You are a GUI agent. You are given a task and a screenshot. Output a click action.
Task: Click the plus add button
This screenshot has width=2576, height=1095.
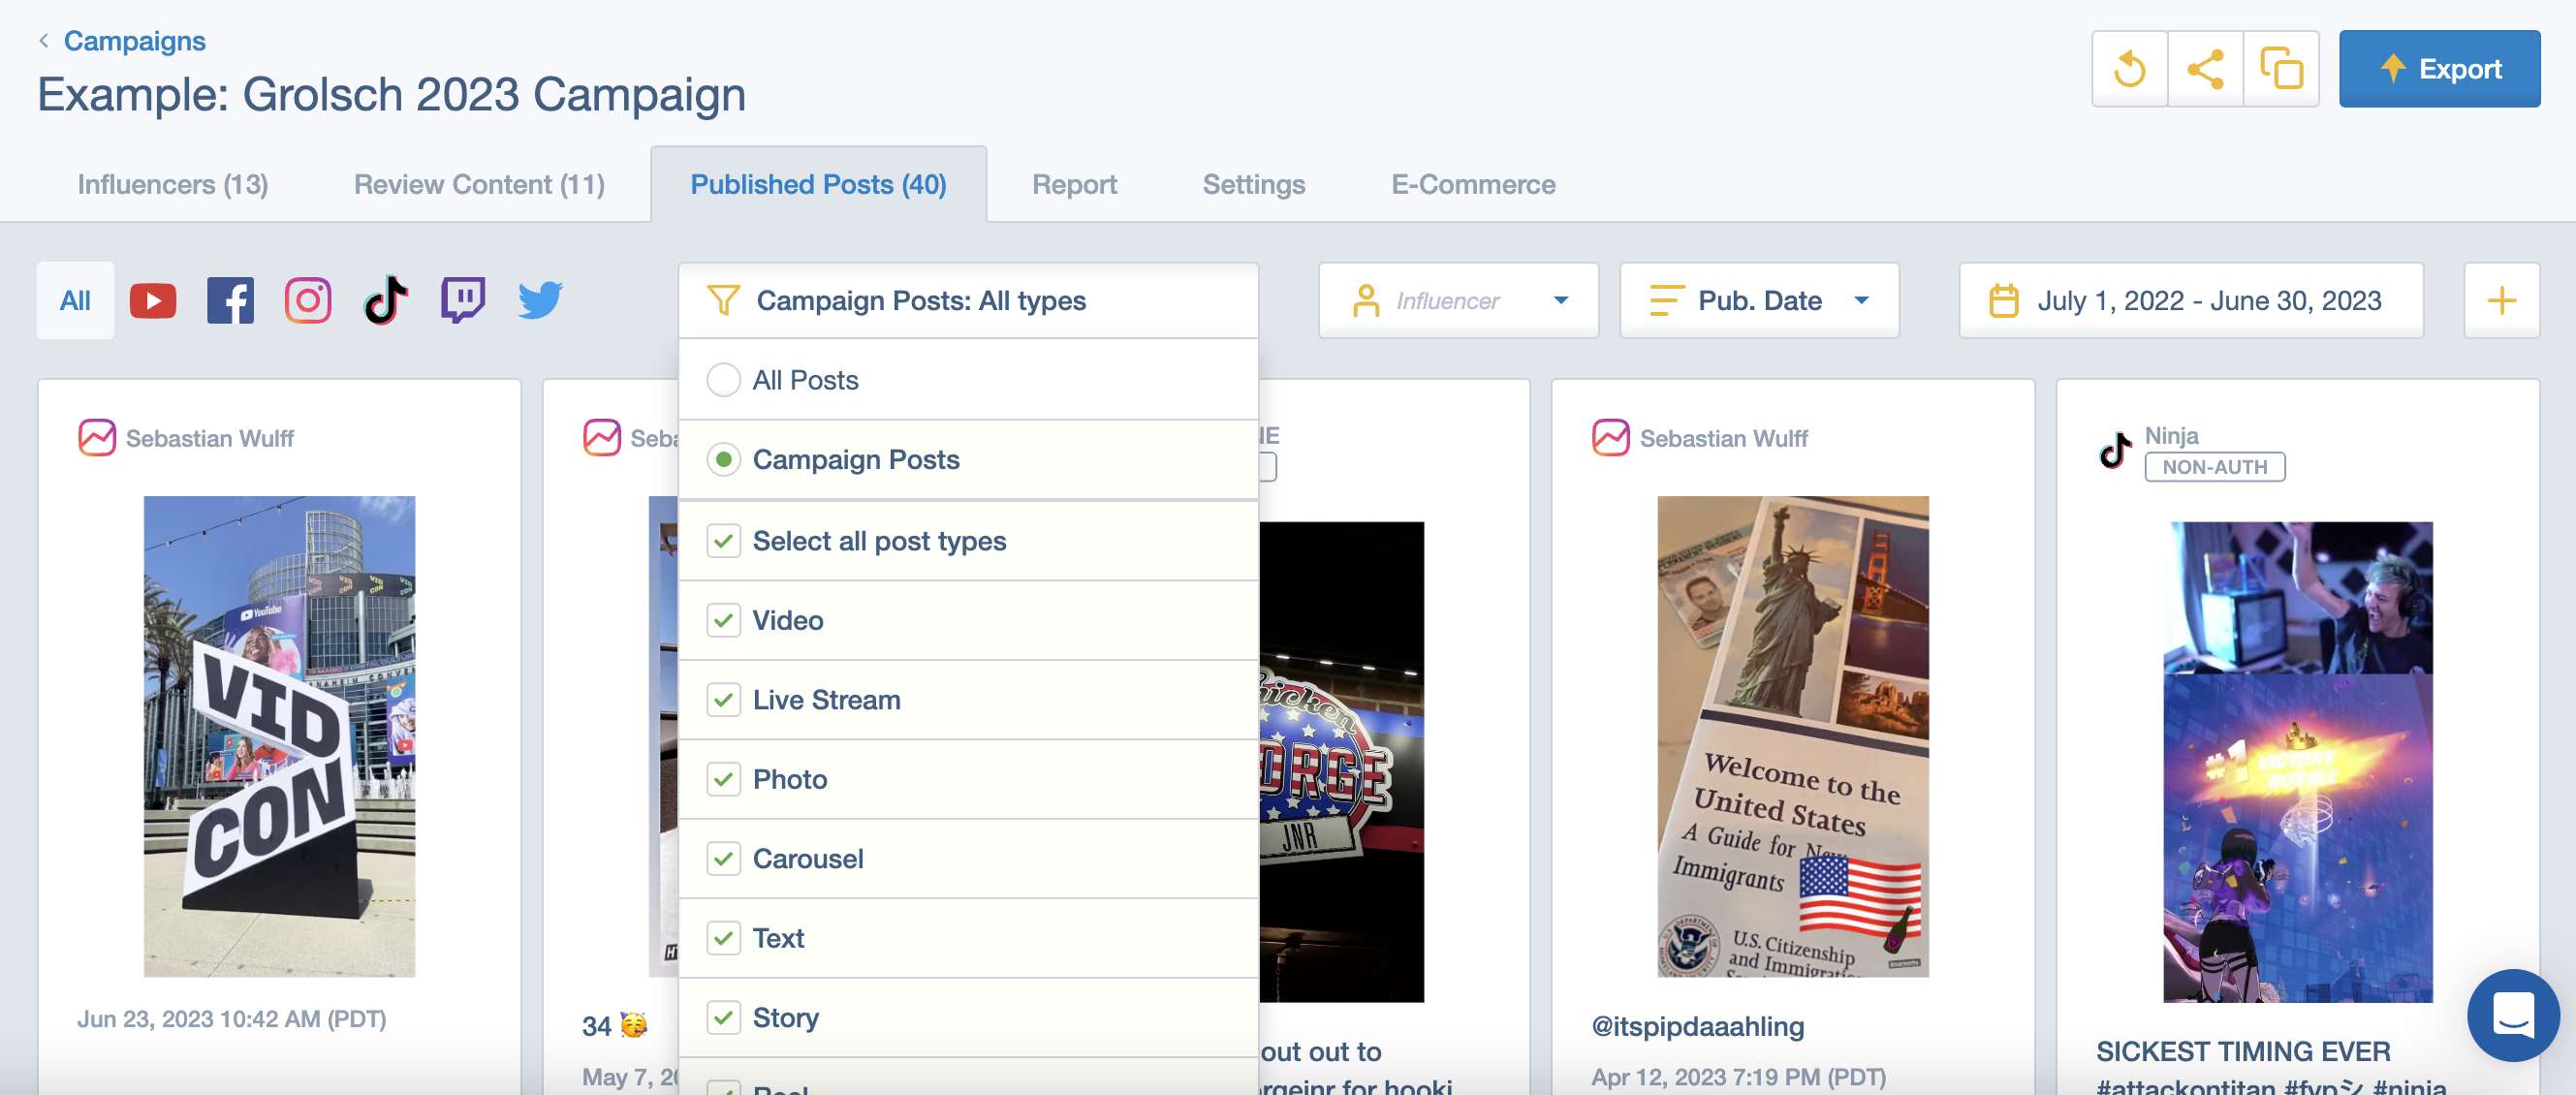point(2501,300)
